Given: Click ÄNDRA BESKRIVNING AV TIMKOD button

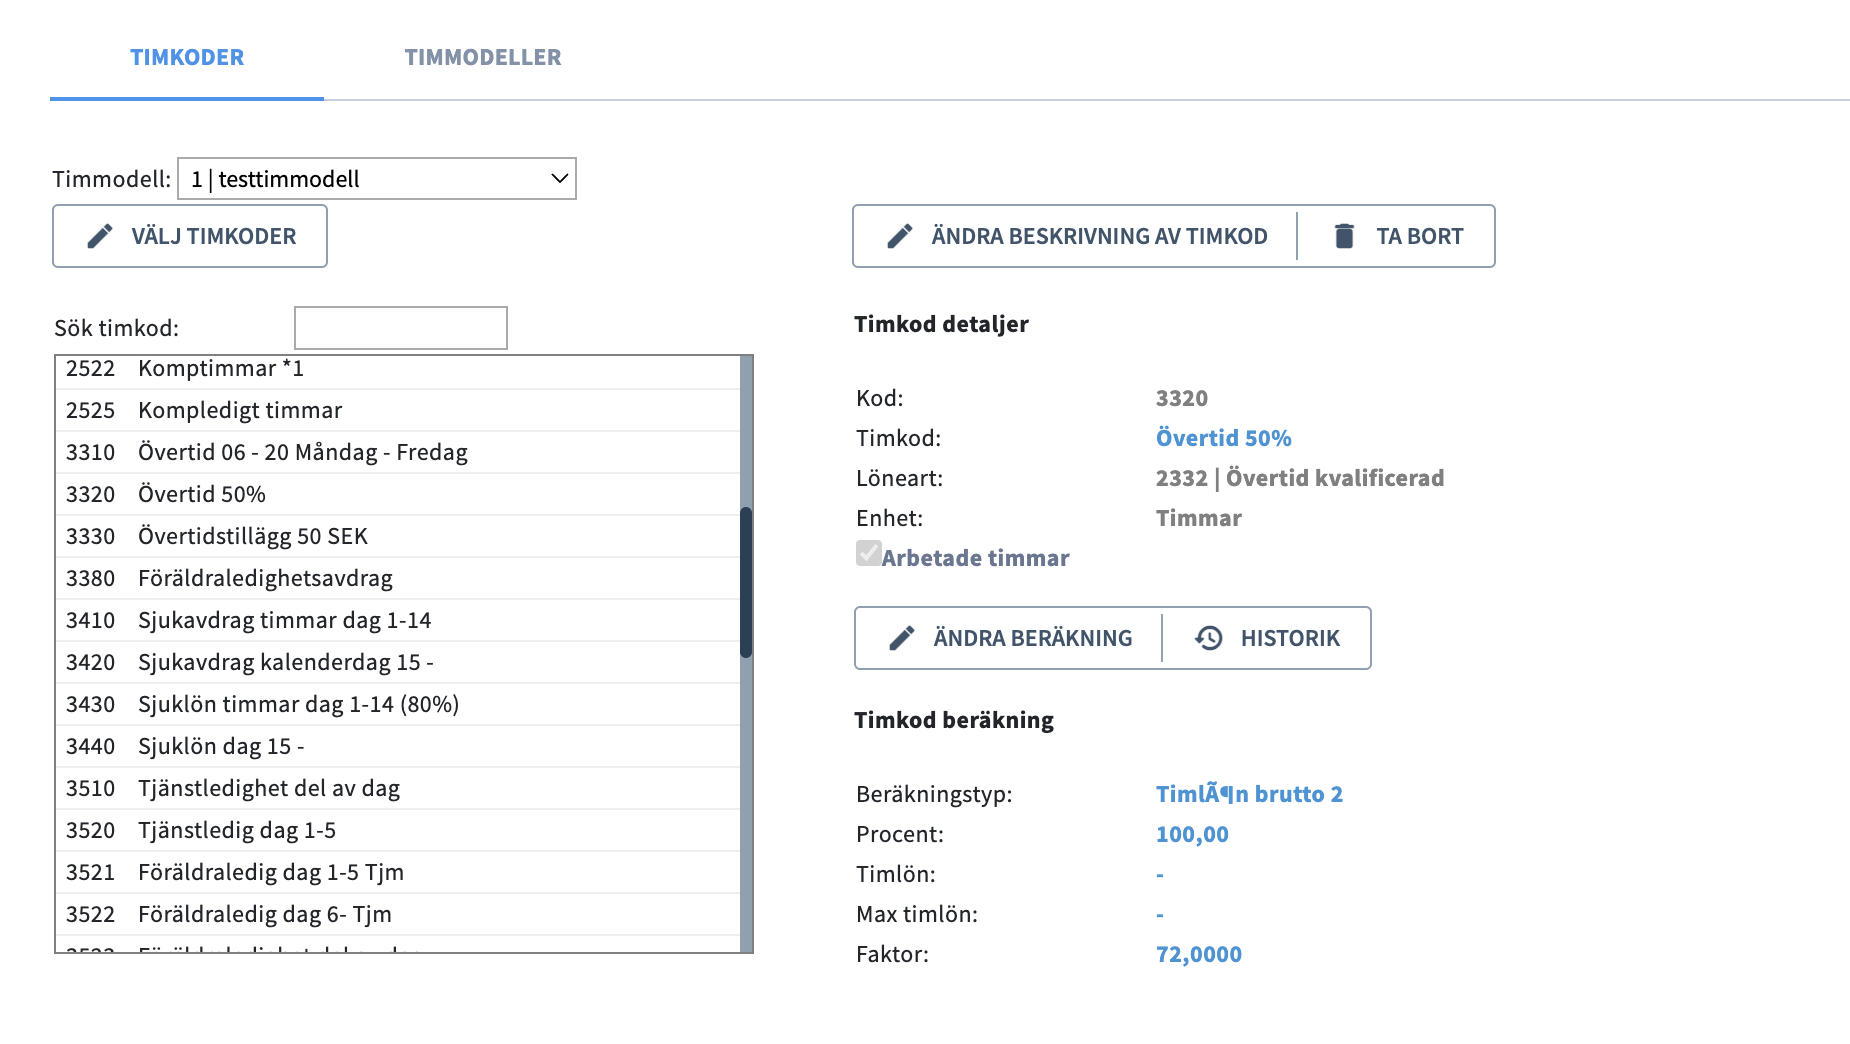Looking at the screenshot, I should coord(1076,236).
